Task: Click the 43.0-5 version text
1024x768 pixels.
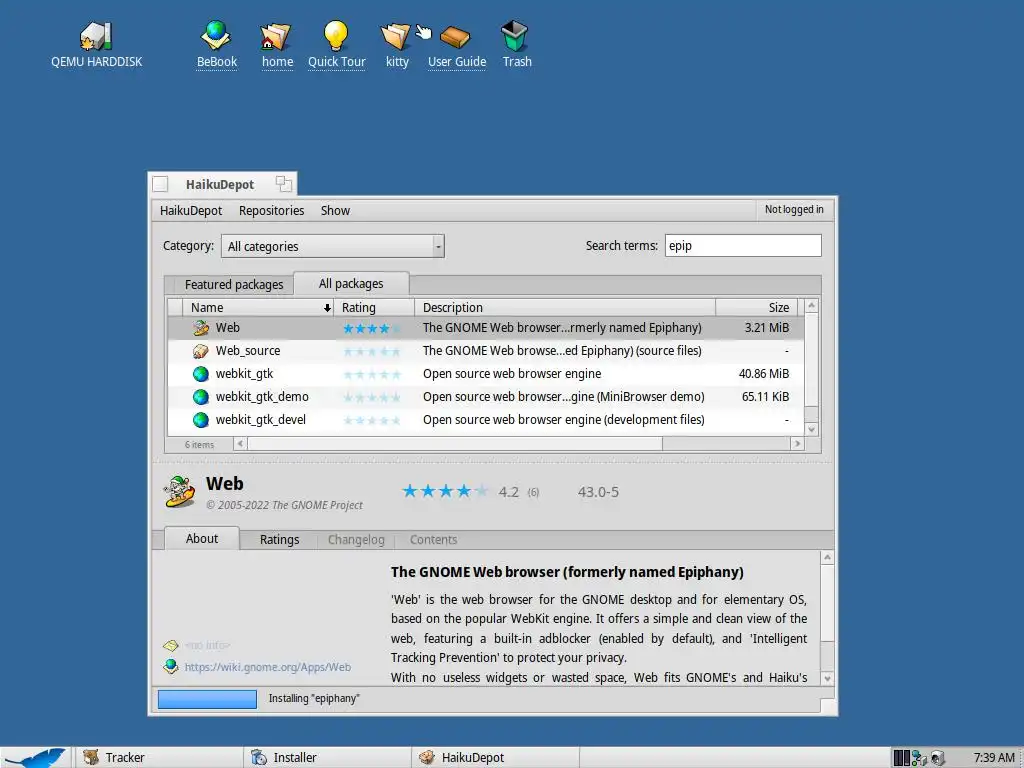Action: (x=598, y=492)
